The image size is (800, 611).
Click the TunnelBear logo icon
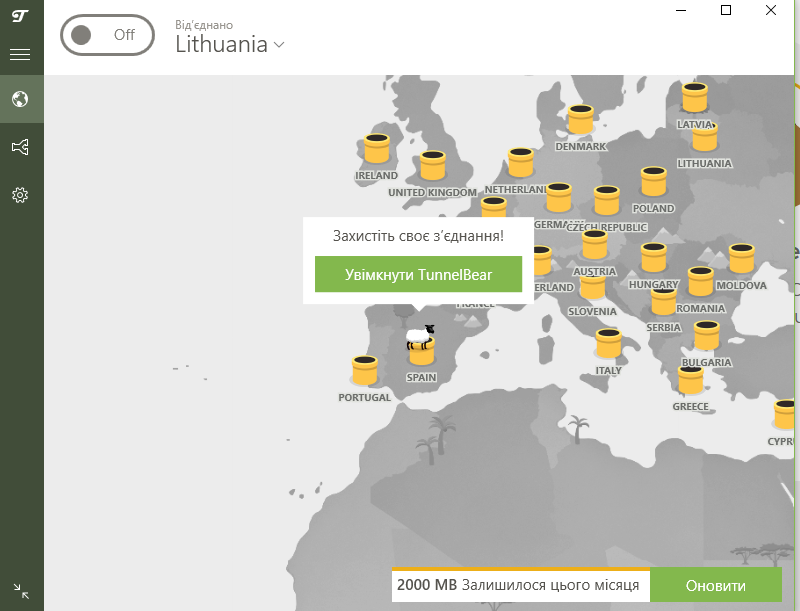pyautogui.click(x=20, y=16)
